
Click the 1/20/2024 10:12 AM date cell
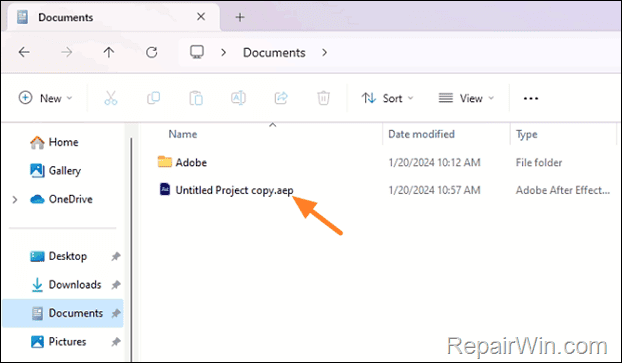click(x=434, y=162)
